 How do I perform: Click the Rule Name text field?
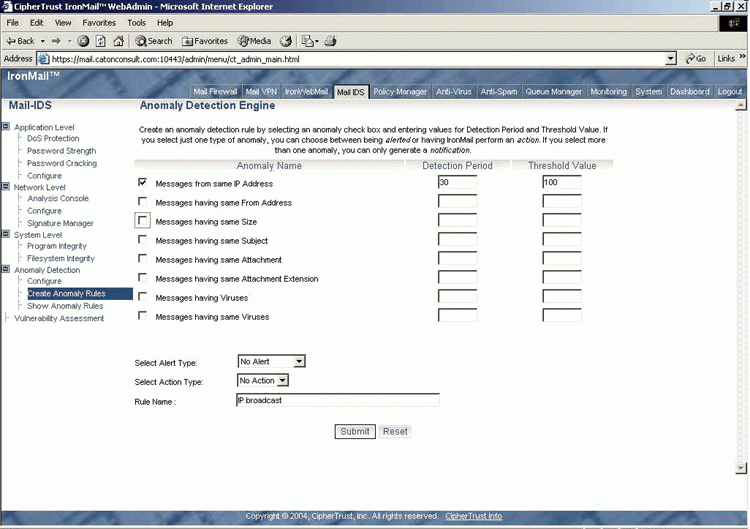coord(338,400)
